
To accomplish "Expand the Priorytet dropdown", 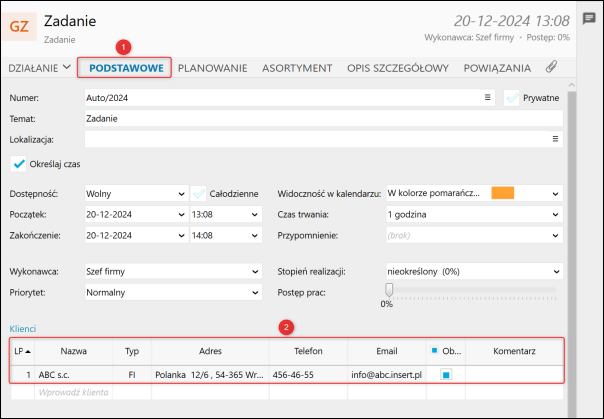I will click(x=255, y=292).
